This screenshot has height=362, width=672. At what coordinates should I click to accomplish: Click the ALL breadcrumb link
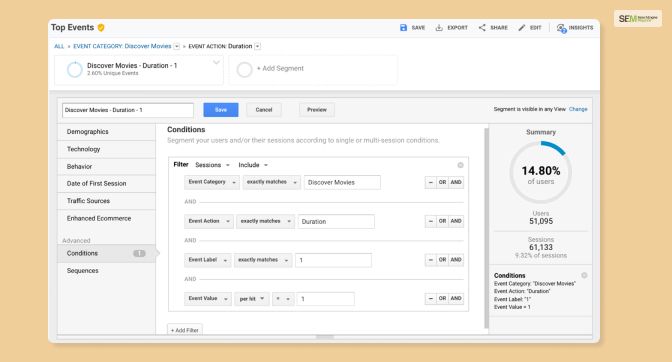point(59,46)
